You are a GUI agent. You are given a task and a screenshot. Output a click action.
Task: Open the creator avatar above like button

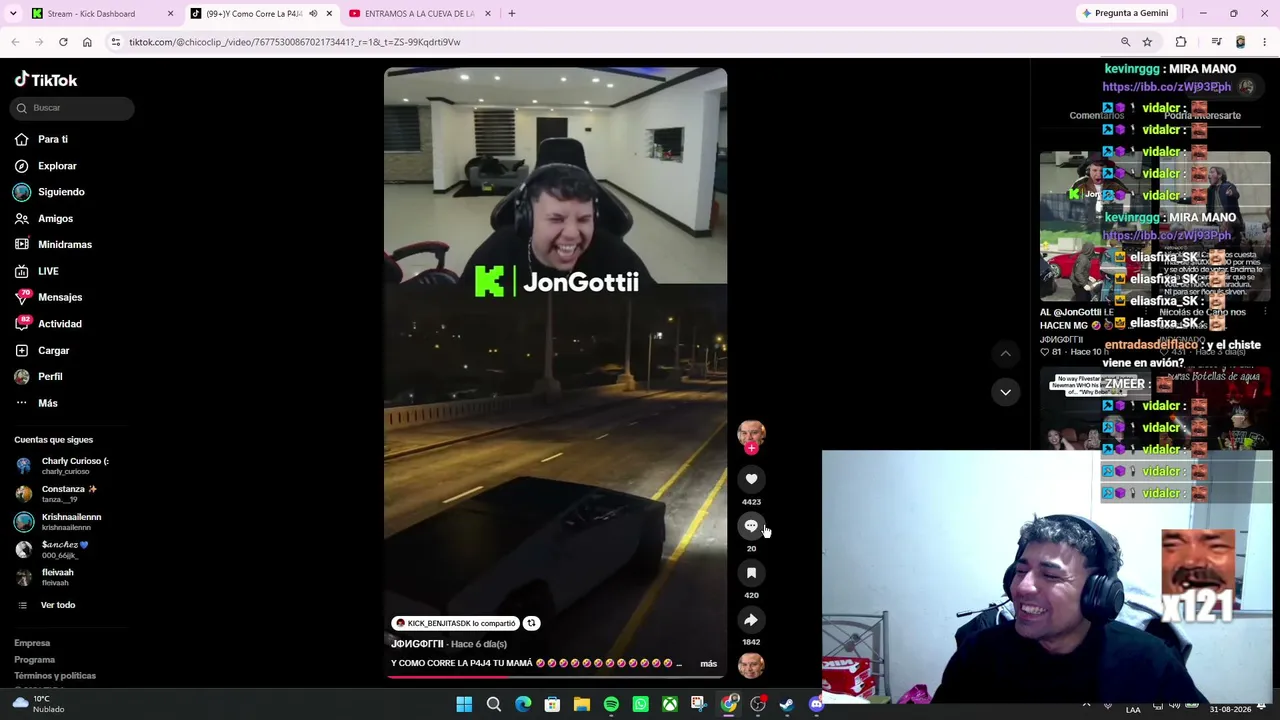click(751, 433)
